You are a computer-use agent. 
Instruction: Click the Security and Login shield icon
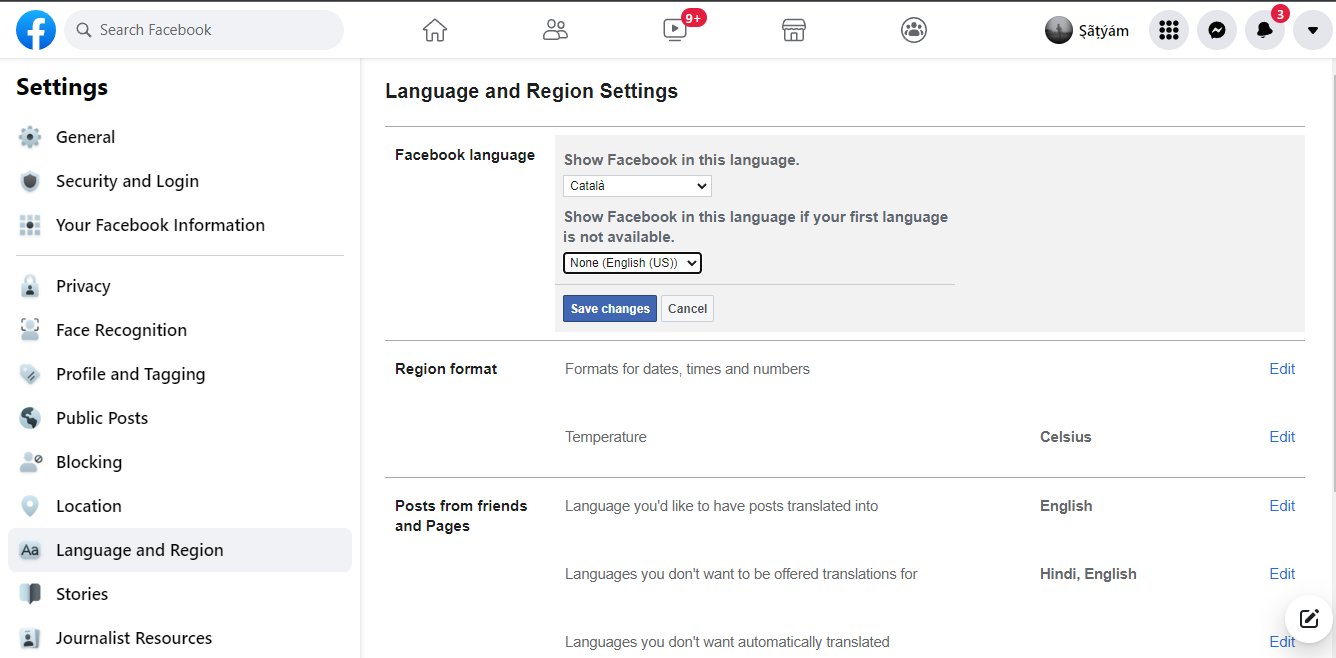pos(30,181)
